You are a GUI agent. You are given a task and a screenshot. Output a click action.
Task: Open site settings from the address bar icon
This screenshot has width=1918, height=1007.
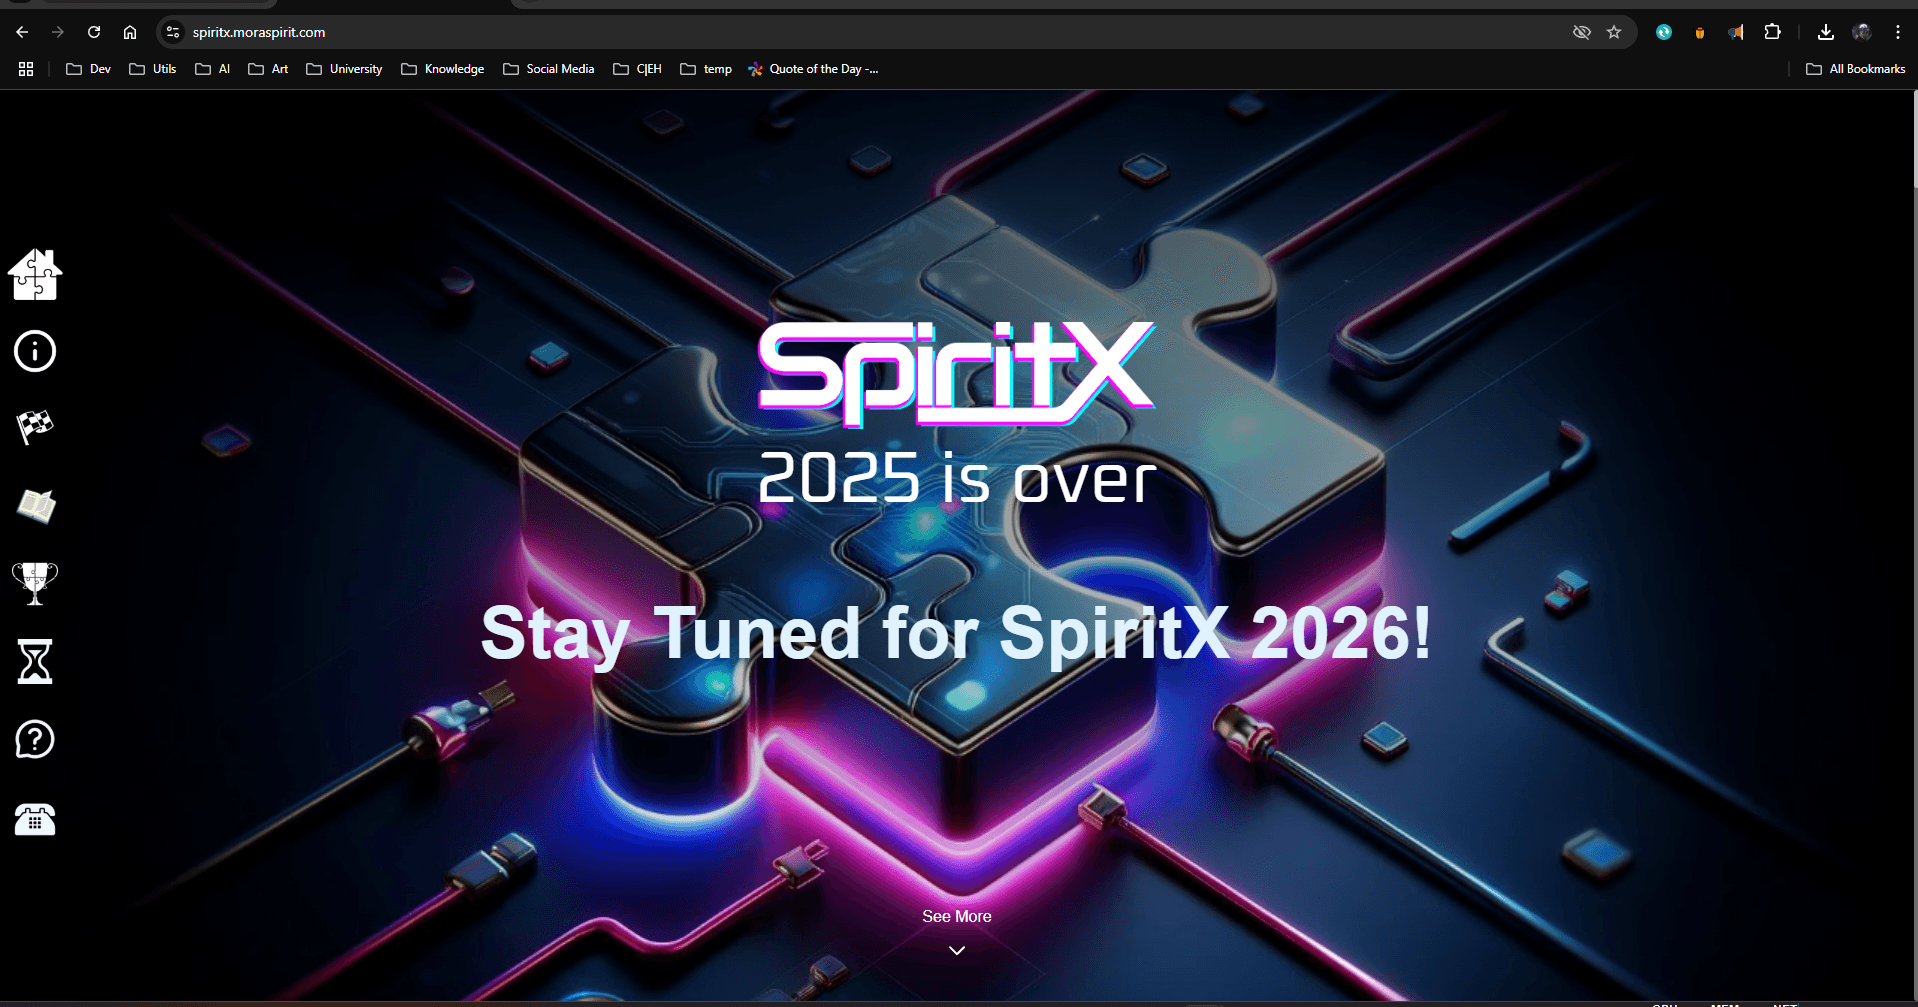(x=172, y=32)
